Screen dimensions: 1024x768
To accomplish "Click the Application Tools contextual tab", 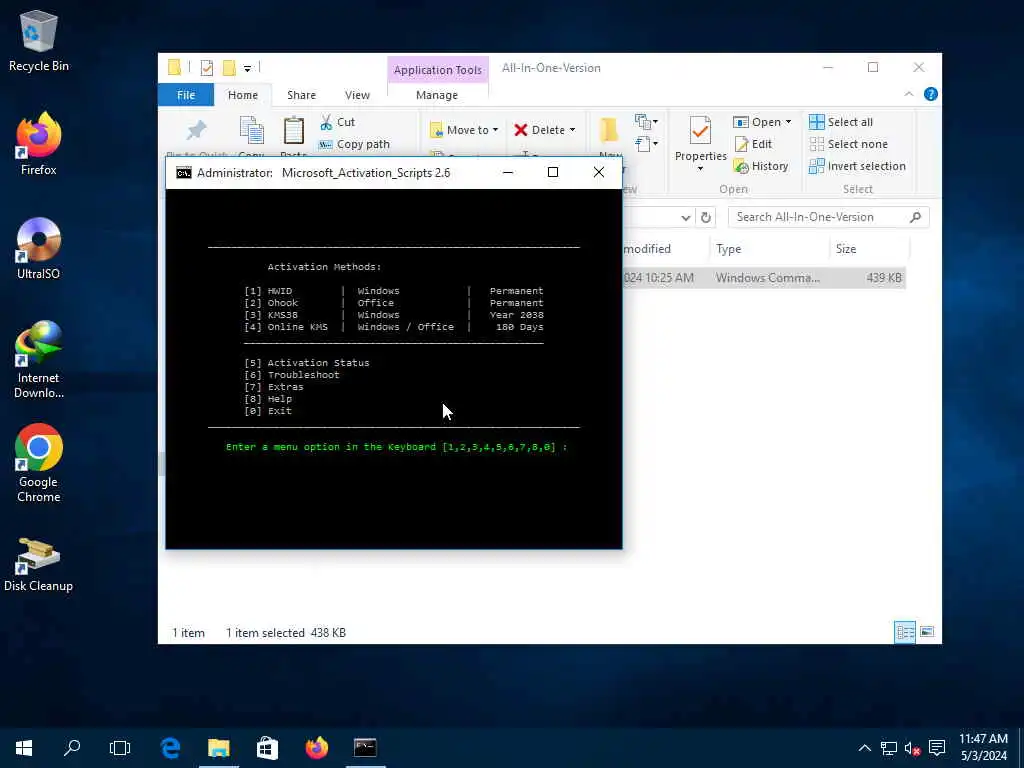I will [438, 70].
